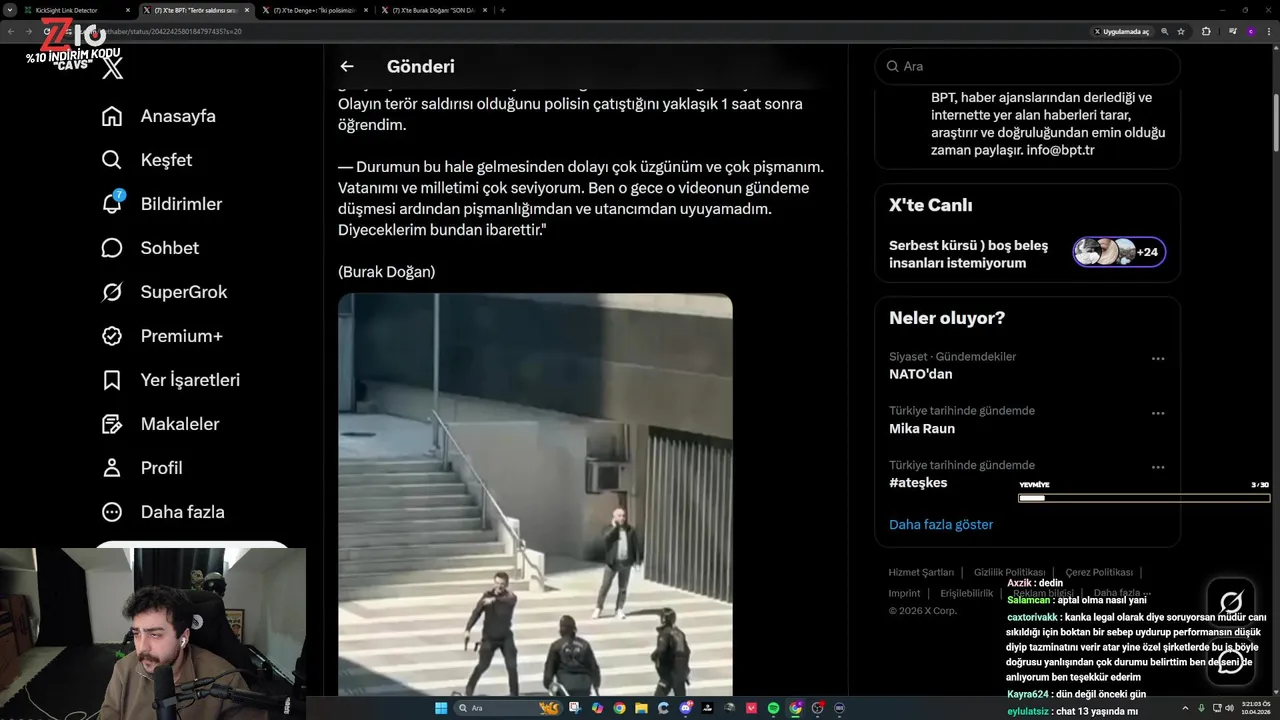Open more options for NATO'dan trend
This screenshot has height=720, width=1280.
click(x=1158, y=358)
